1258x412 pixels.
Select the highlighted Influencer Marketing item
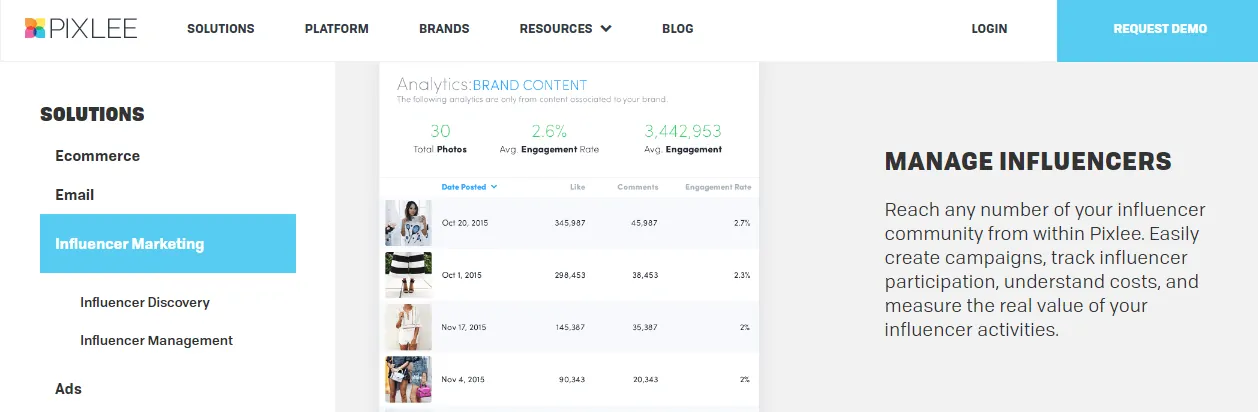(x=168, y=244)
